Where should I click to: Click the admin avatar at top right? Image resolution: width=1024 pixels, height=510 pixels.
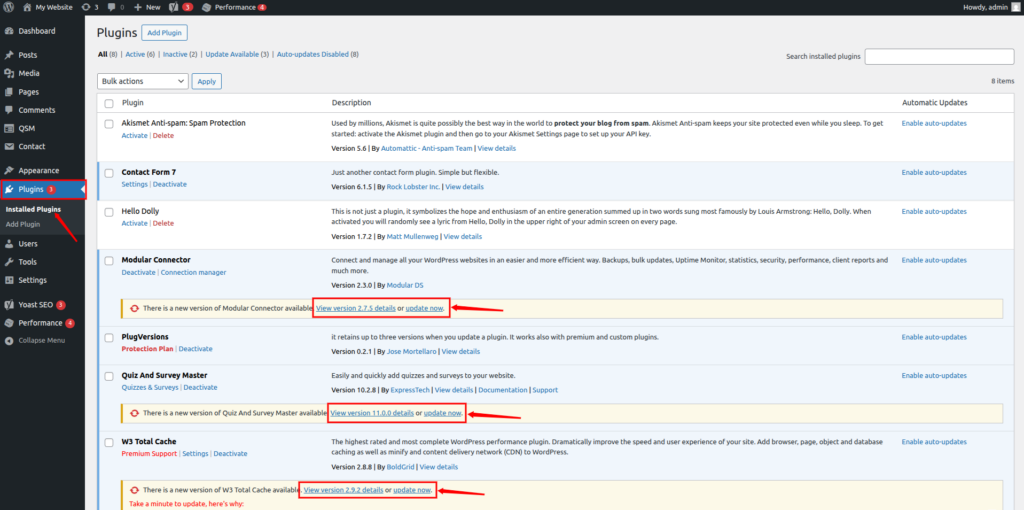click(x=1015, y=7)
